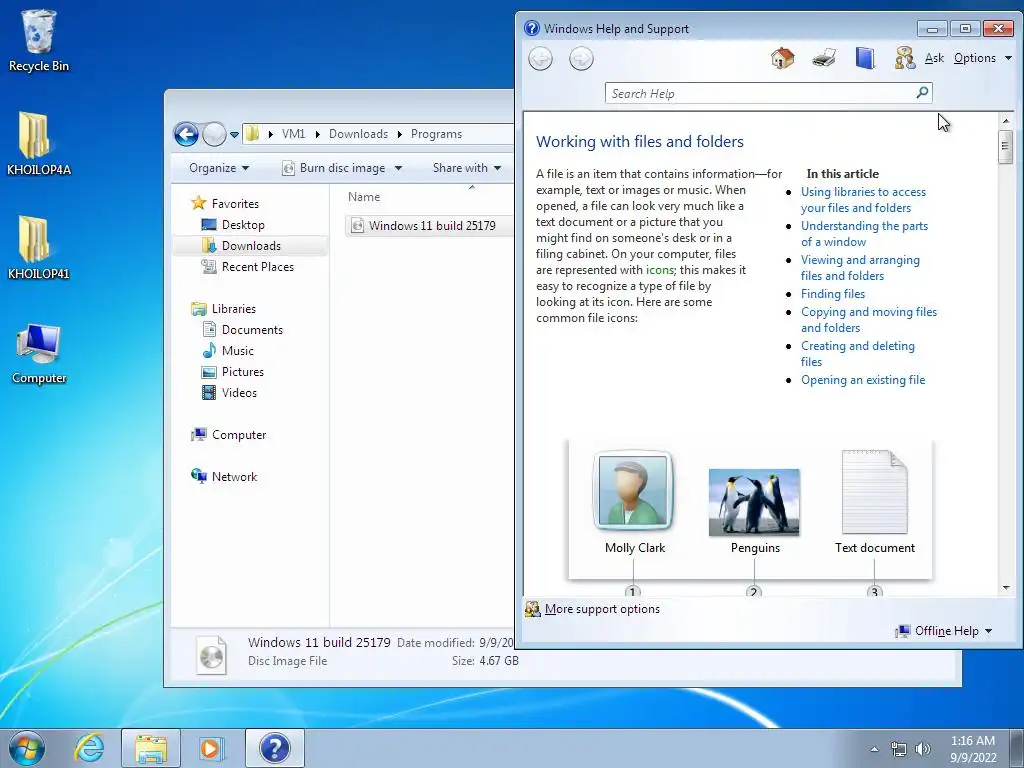The height and width of the screenshot is (768, 1024).
Task: Go to Help and Support home page
Action: [782, 58]
